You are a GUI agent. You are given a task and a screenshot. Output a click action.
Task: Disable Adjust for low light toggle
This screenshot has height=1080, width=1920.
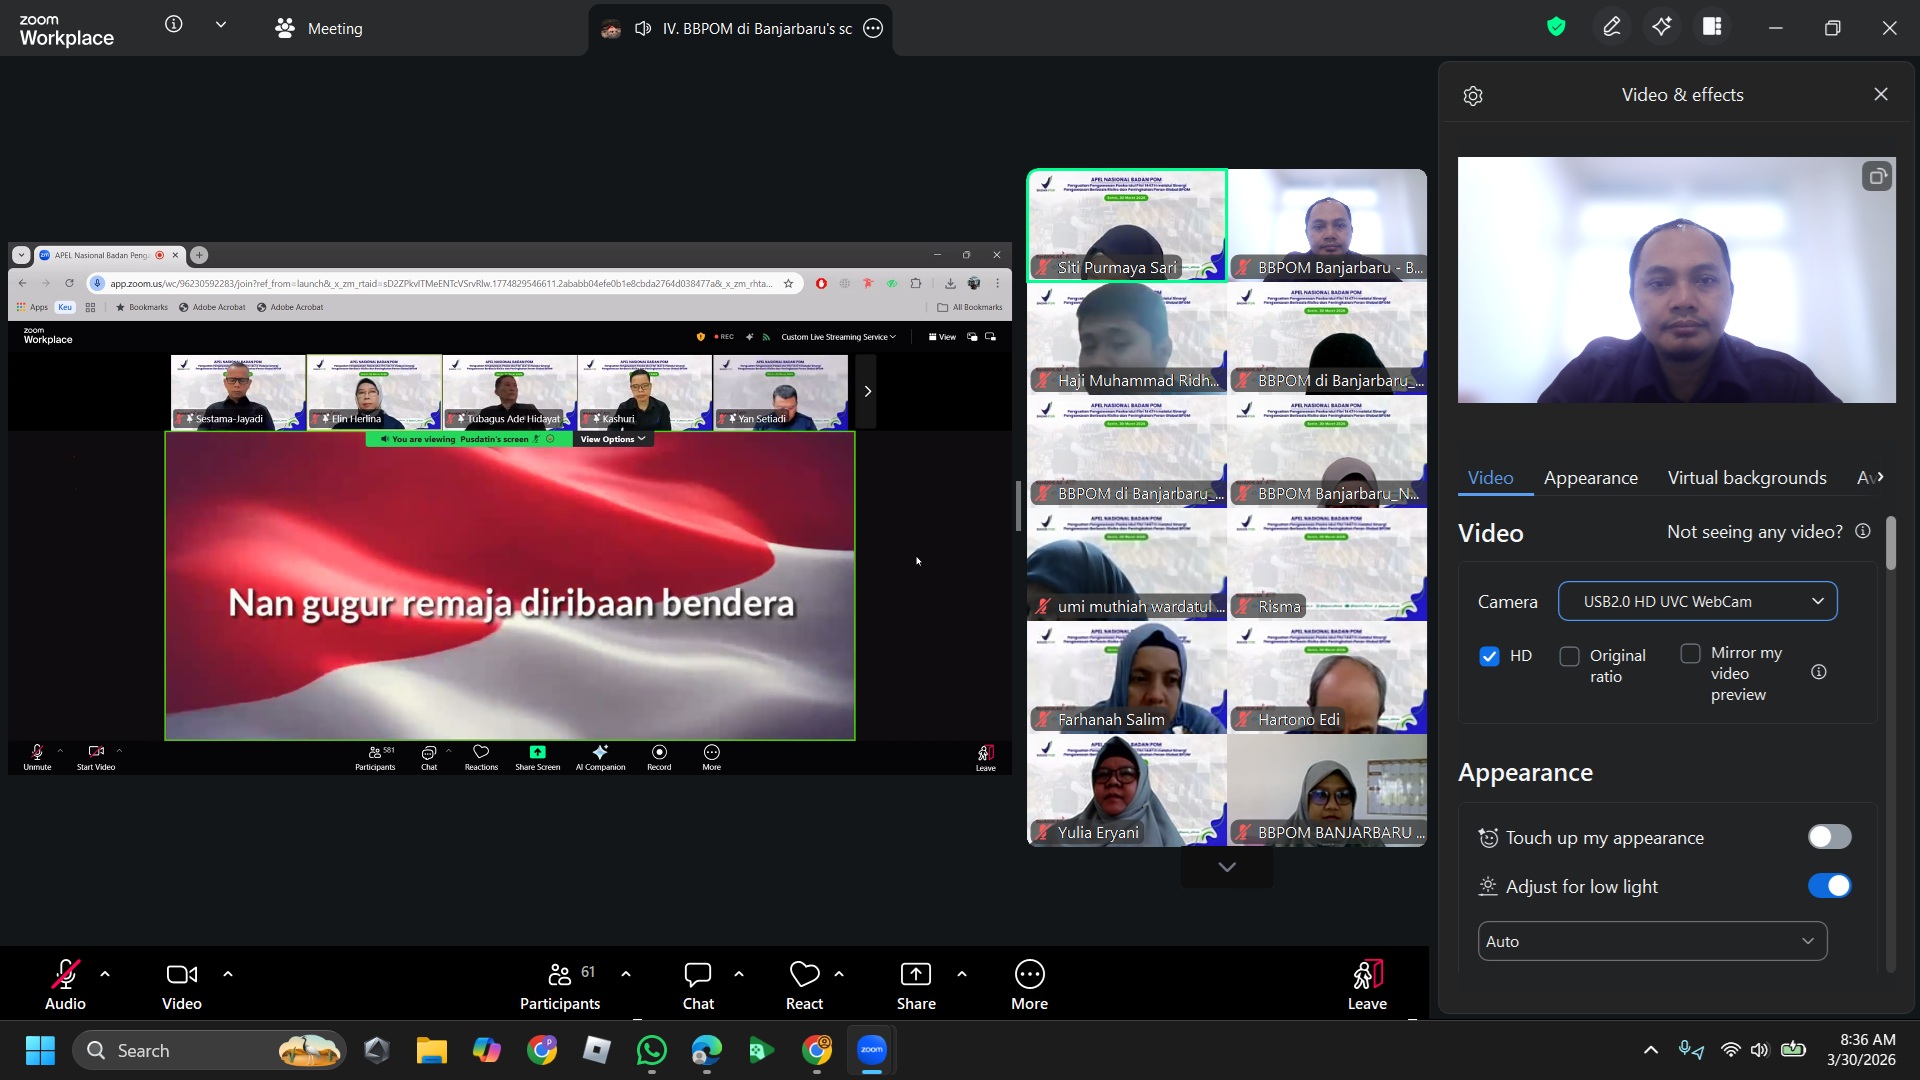[x=1829, y=886]
